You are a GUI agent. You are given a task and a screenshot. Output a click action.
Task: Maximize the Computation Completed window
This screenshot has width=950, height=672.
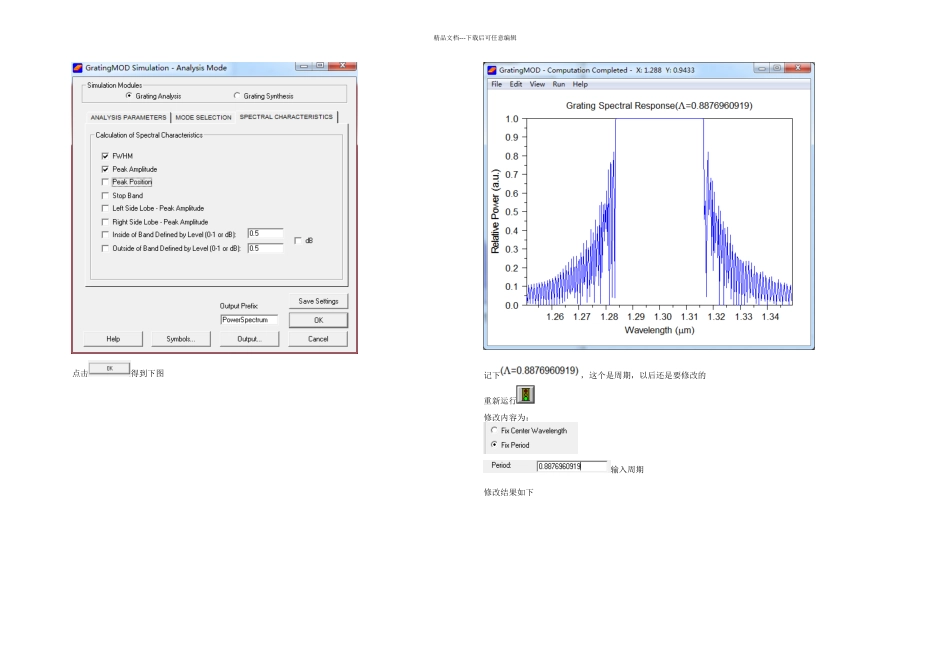coord(776,68)
